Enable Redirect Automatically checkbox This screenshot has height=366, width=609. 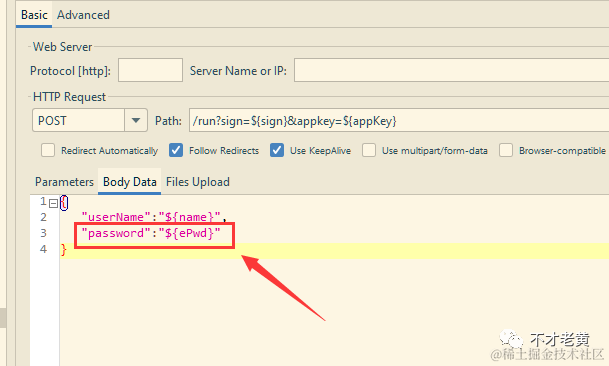tap(48, 150)
